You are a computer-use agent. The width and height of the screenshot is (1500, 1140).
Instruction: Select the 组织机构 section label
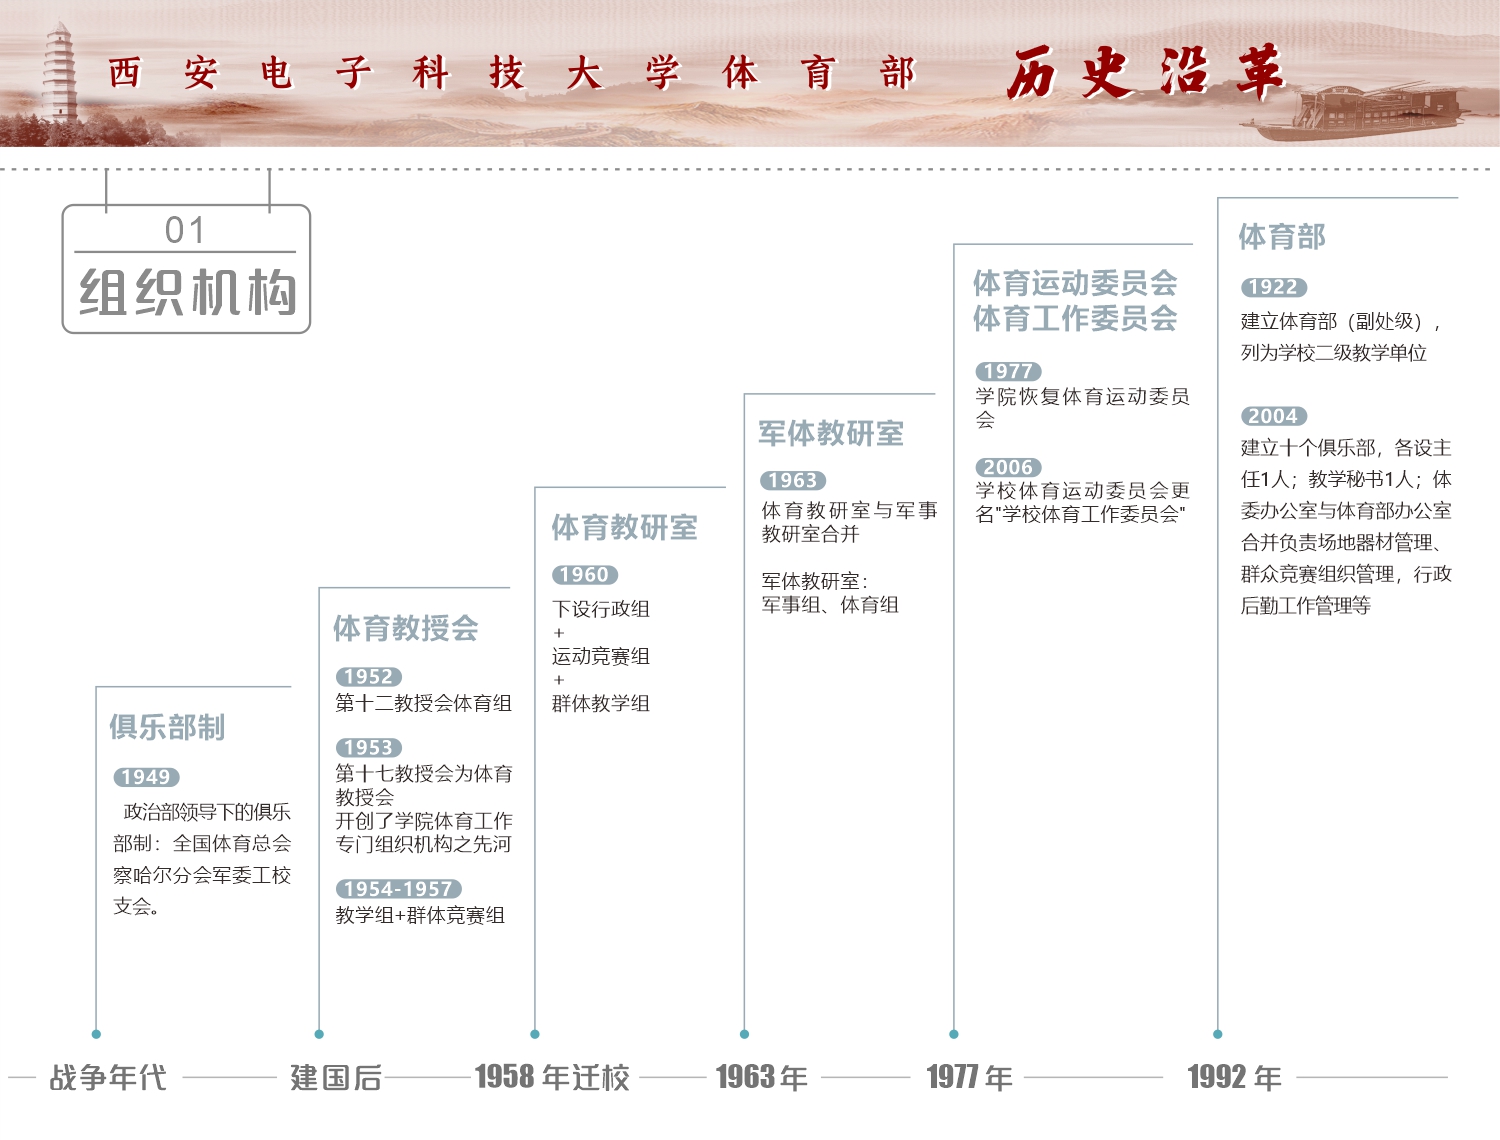(187, 292)
